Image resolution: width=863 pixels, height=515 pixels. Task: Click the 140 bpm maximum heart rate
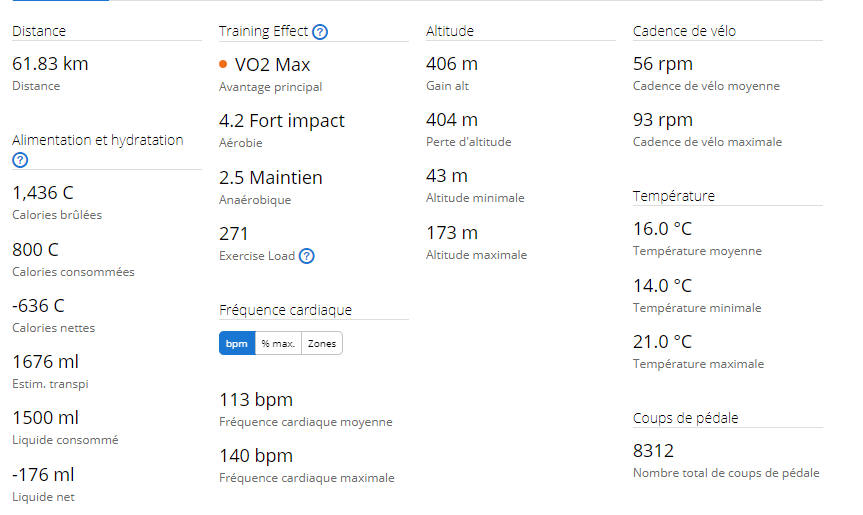click(x=256, y=456)
